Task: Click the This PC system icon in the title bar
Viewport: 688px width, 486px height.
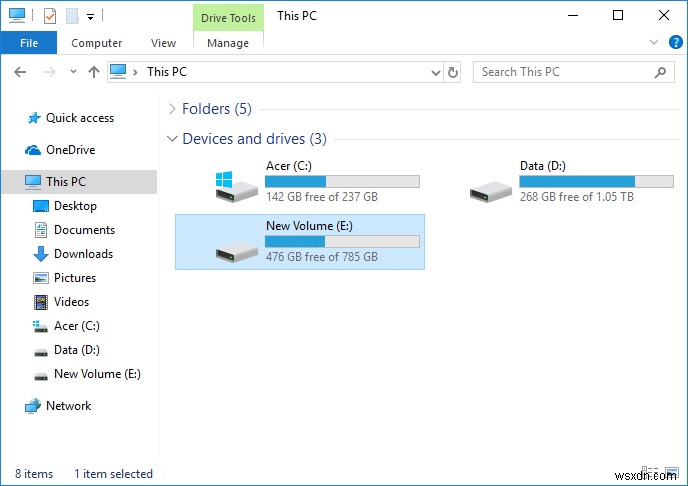Action: 17,15
